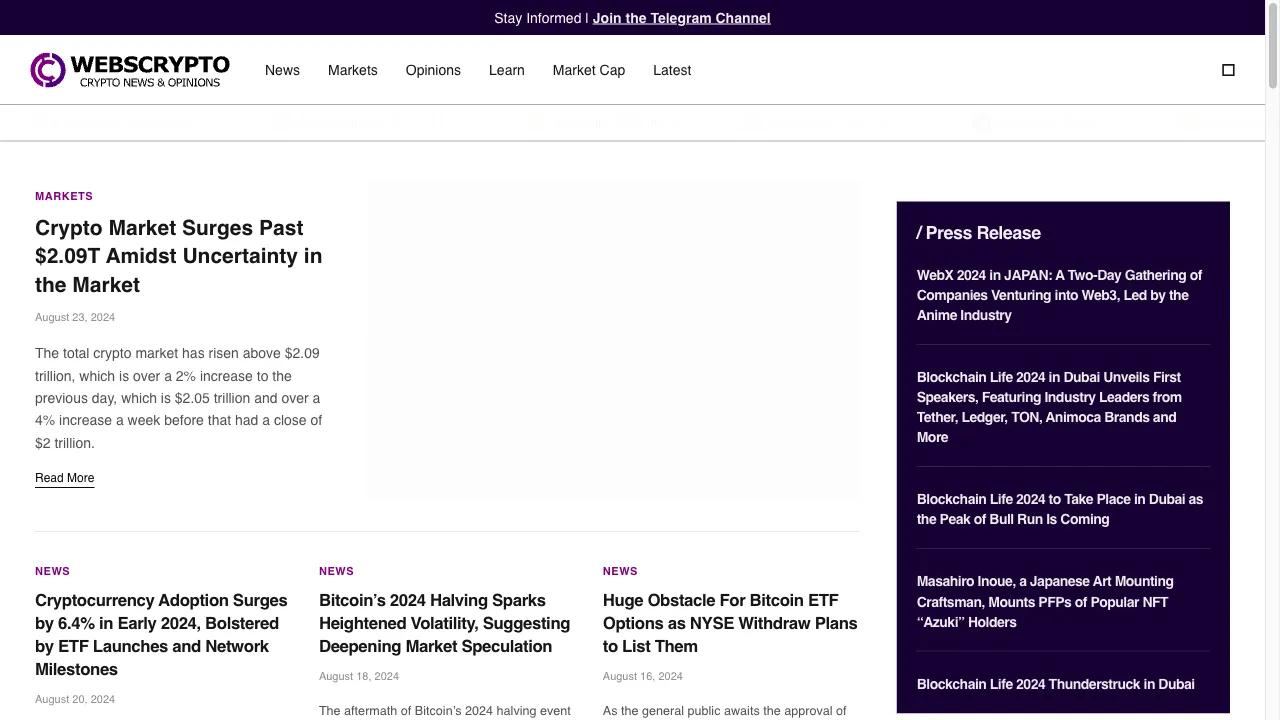Open the Markets menu item
This screenshot has height=720, width=1280.
click(x=352, y=70)
